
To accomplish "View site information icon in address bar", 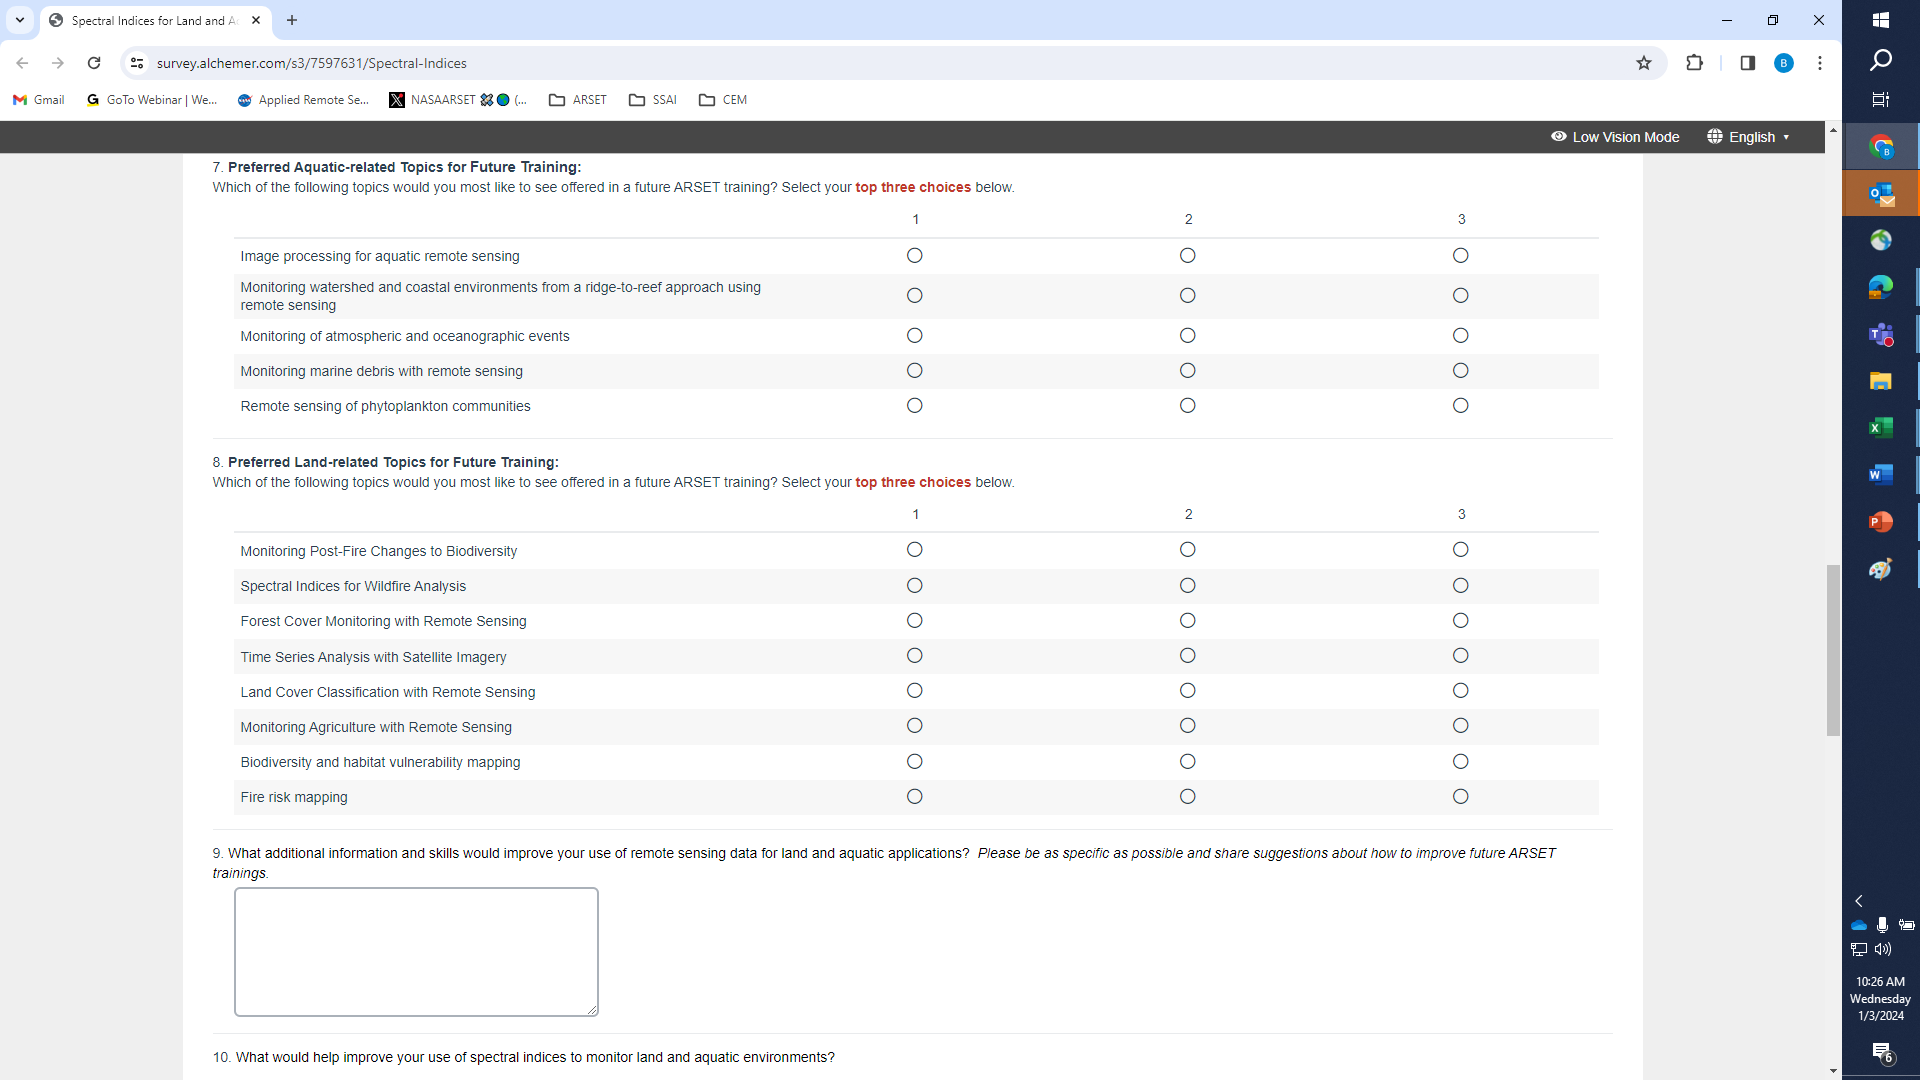I will 137,63.
